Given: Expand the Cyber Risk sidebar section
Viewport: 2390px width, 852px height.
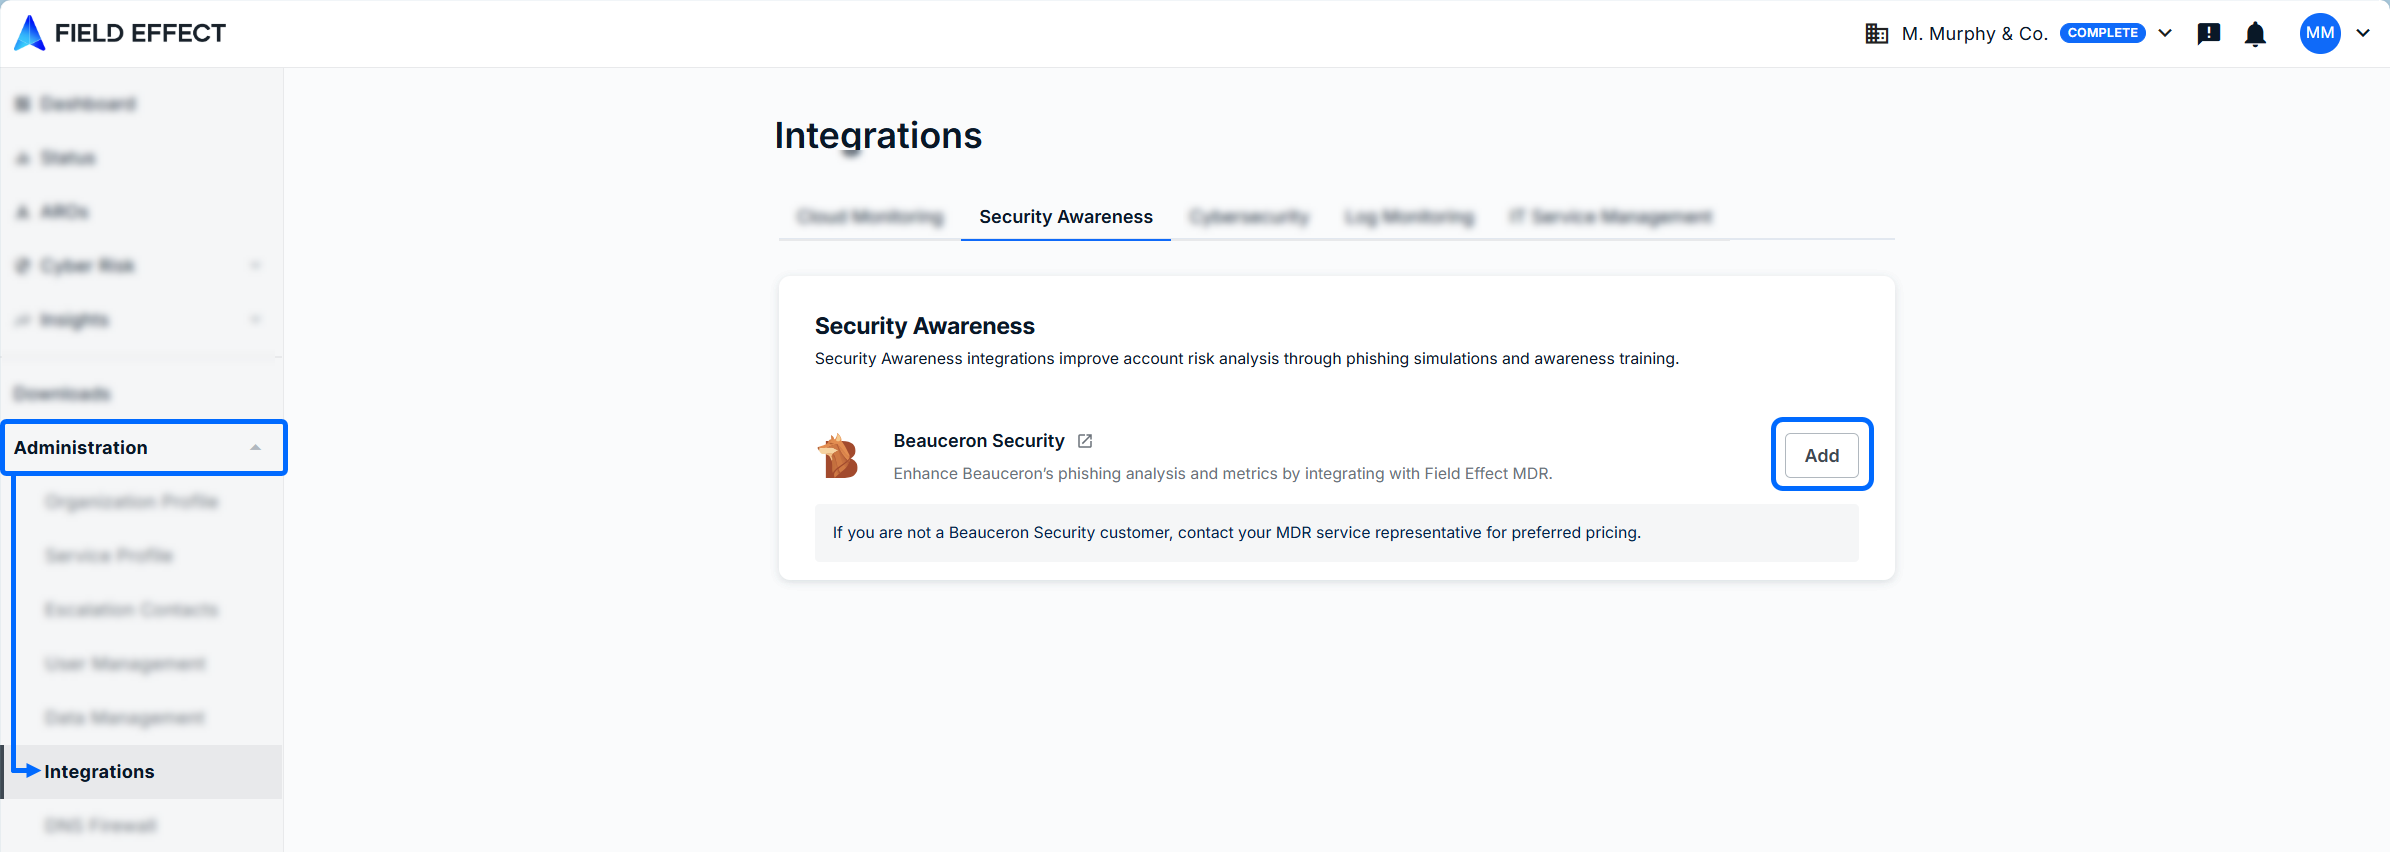Looking at the screenshot, I should tap(256, 266).
